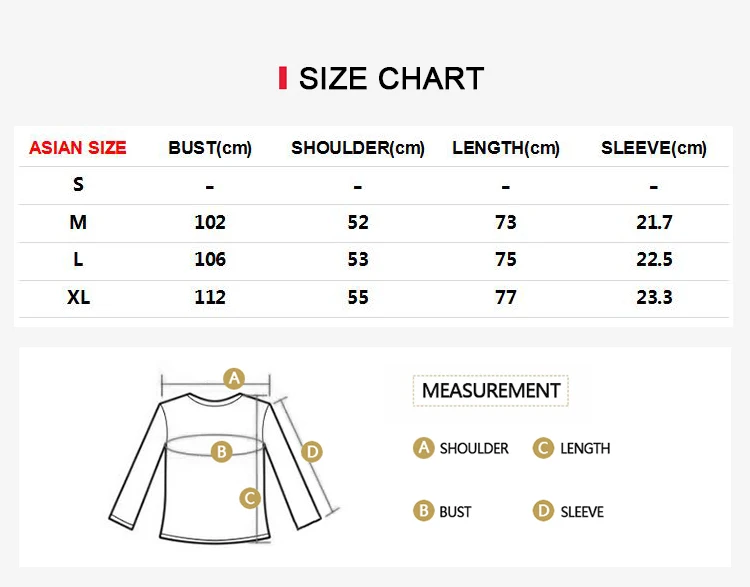Click the sleeve value 22.5
The width and height of the screenshot is (750, 587).
[x=654, y=259]
